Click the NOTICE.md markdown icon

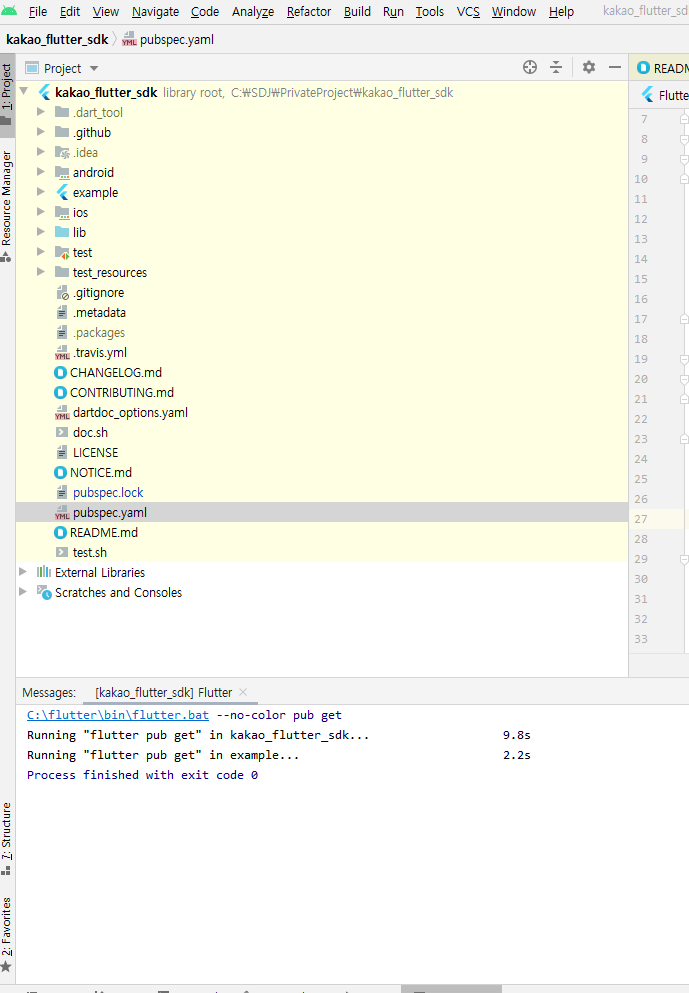(61, 472)
